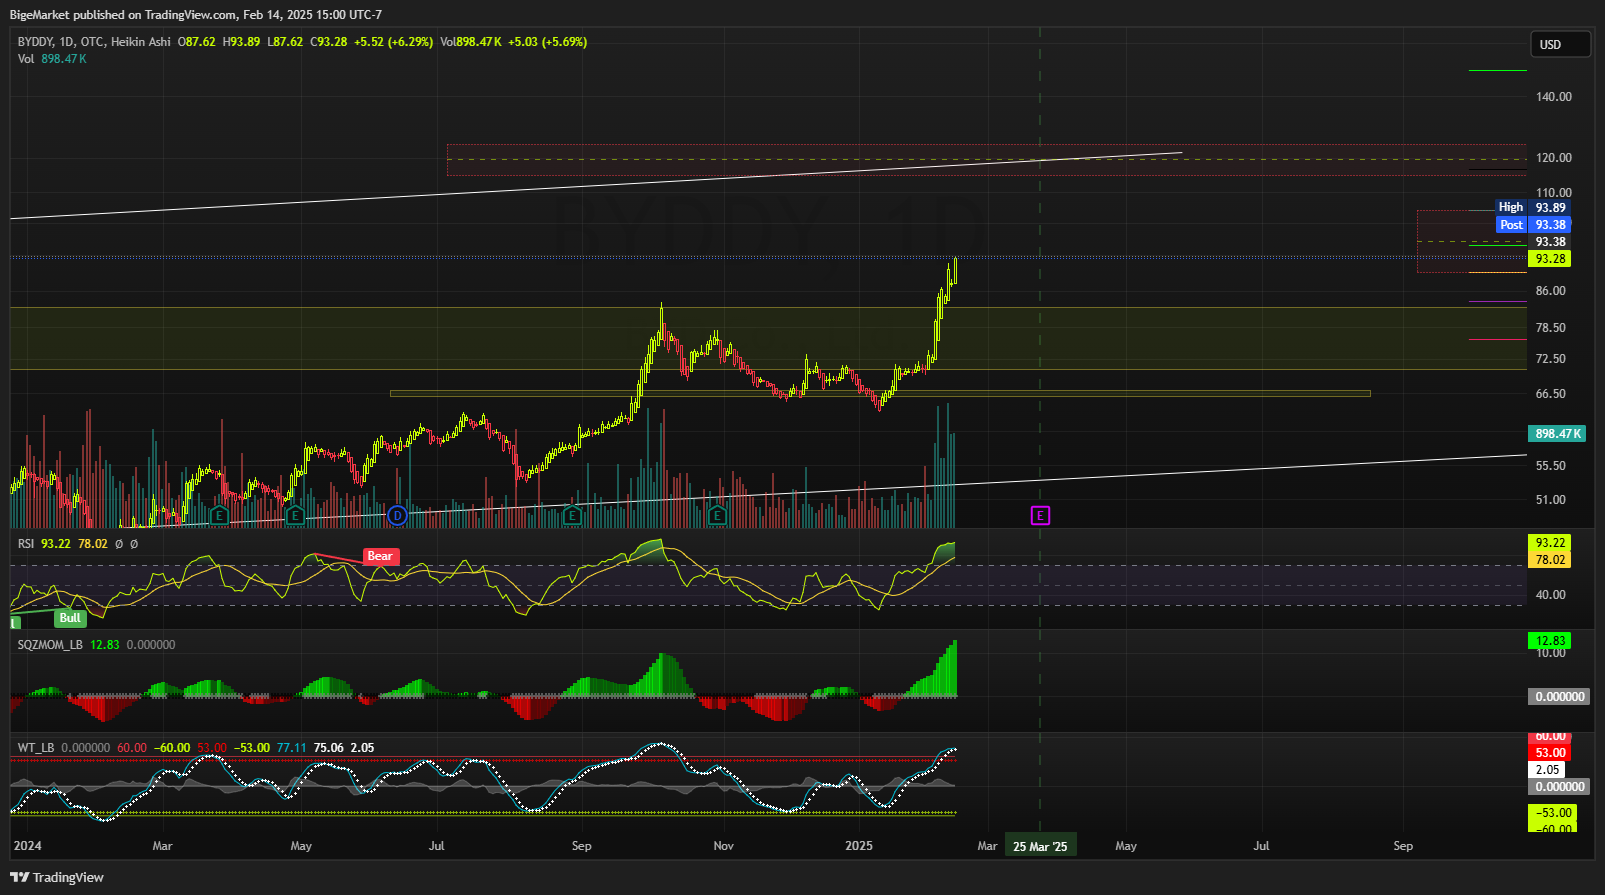Viewport: 1605px width, 895px height.
Task: Click the 93.22 value in RSI legend
Action: click(56, 544)
